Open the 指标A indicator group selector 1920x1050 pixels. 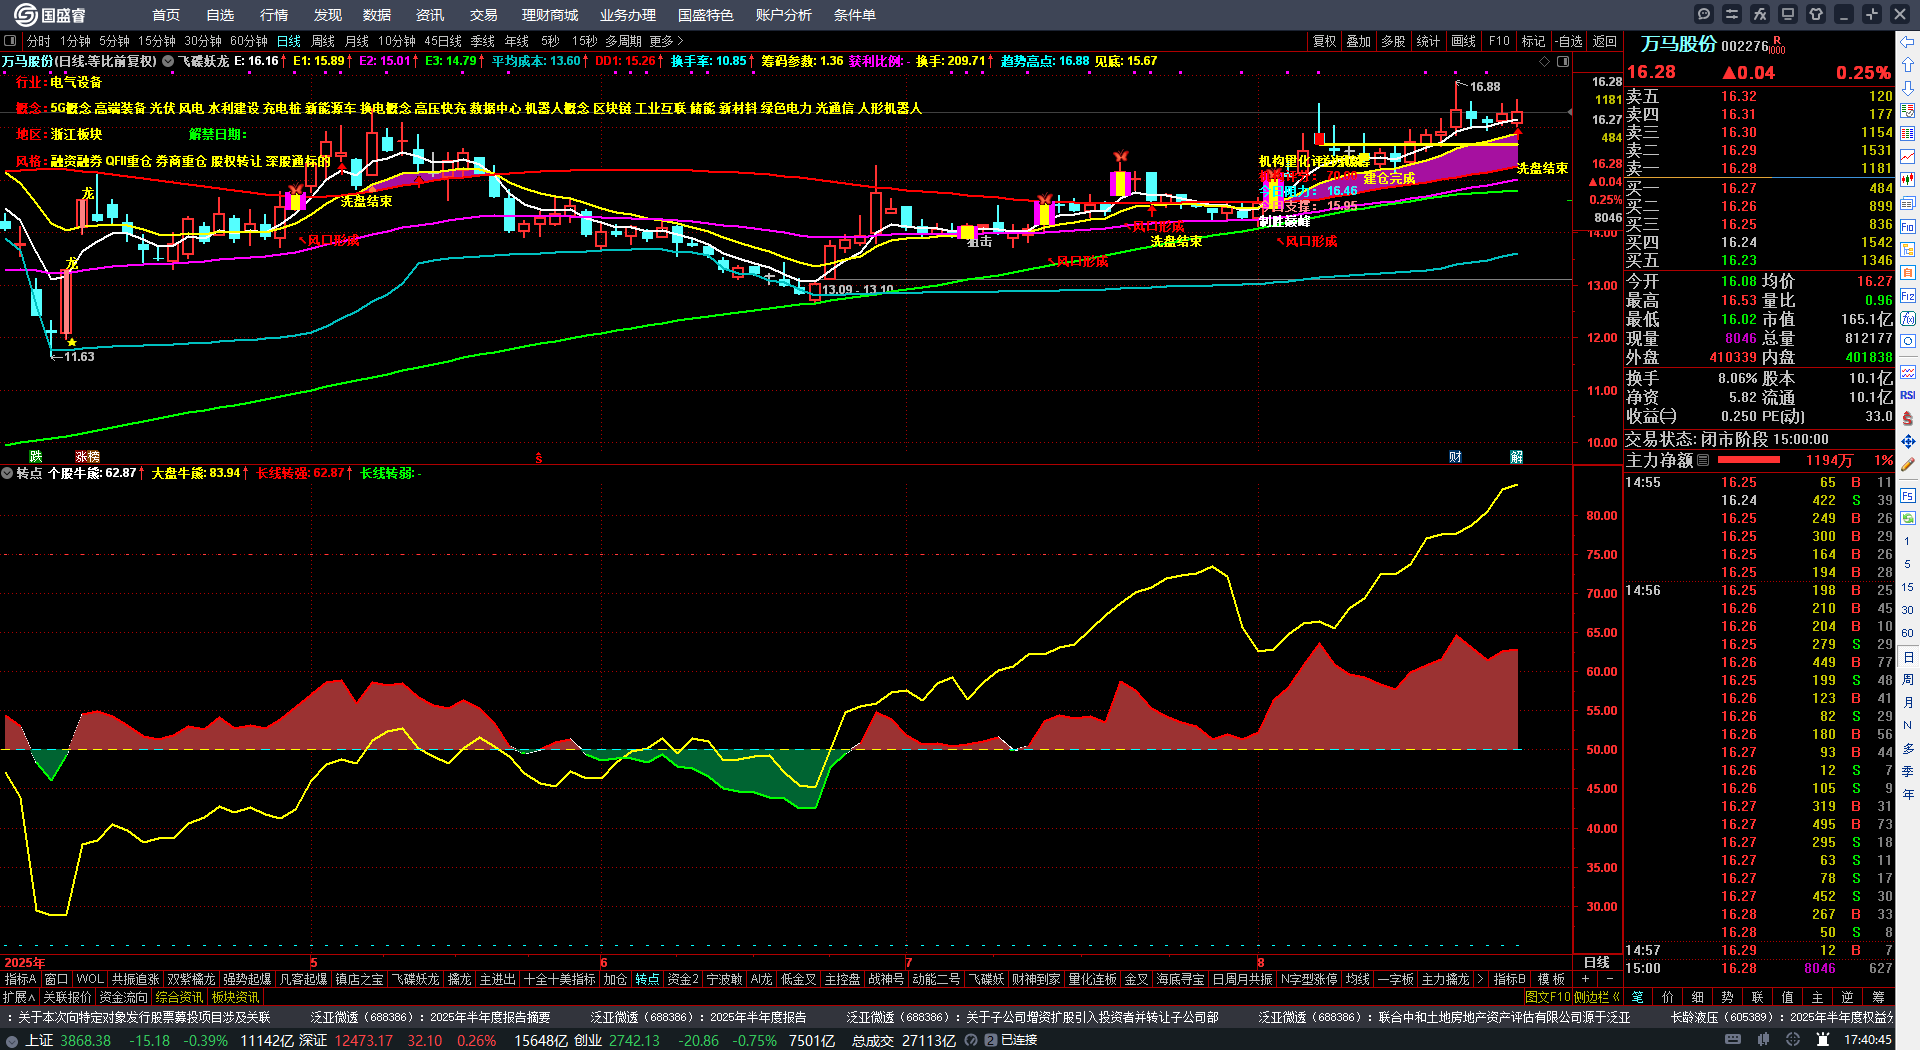pos(20,979)
